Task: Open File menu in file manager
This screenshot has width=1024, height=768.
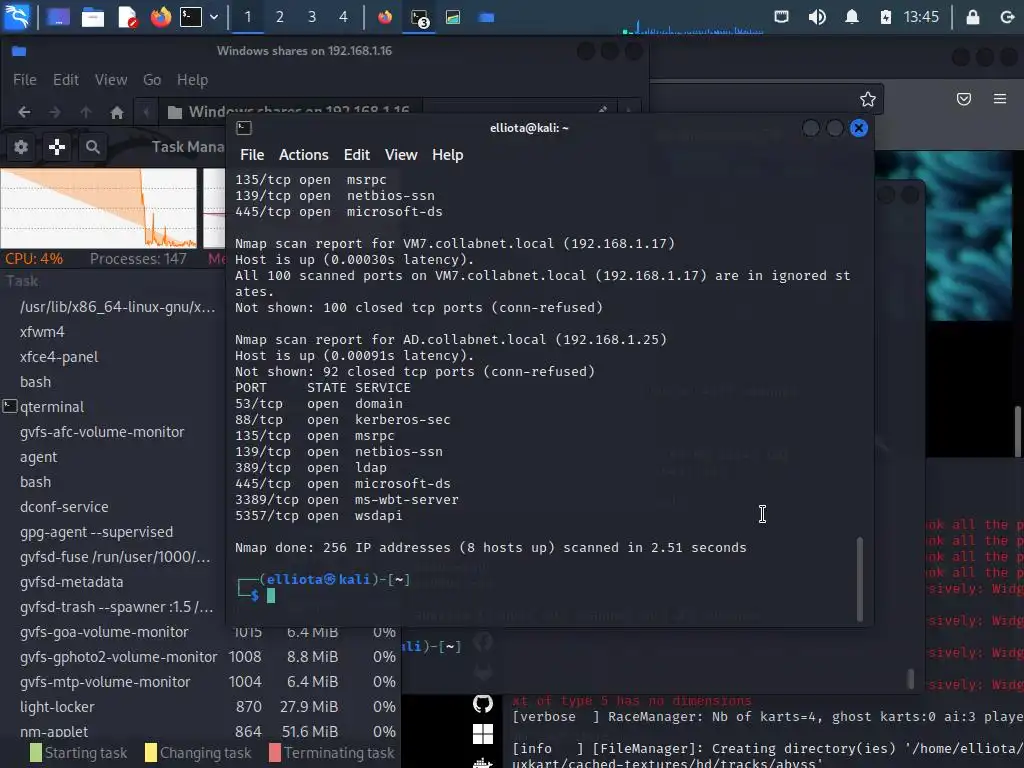Action: [25, 80]
